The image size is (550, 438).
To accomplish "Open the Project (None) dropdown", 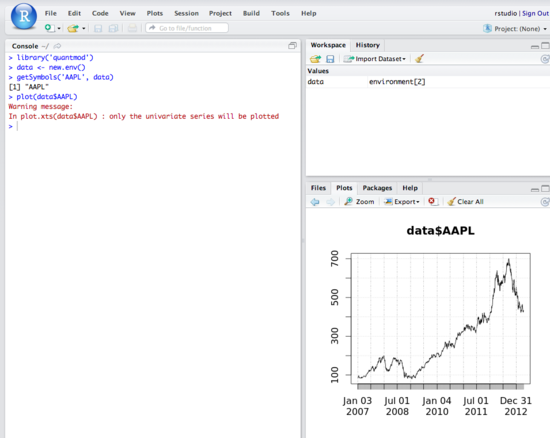I will pyautogui.click(x=515, y=29).
